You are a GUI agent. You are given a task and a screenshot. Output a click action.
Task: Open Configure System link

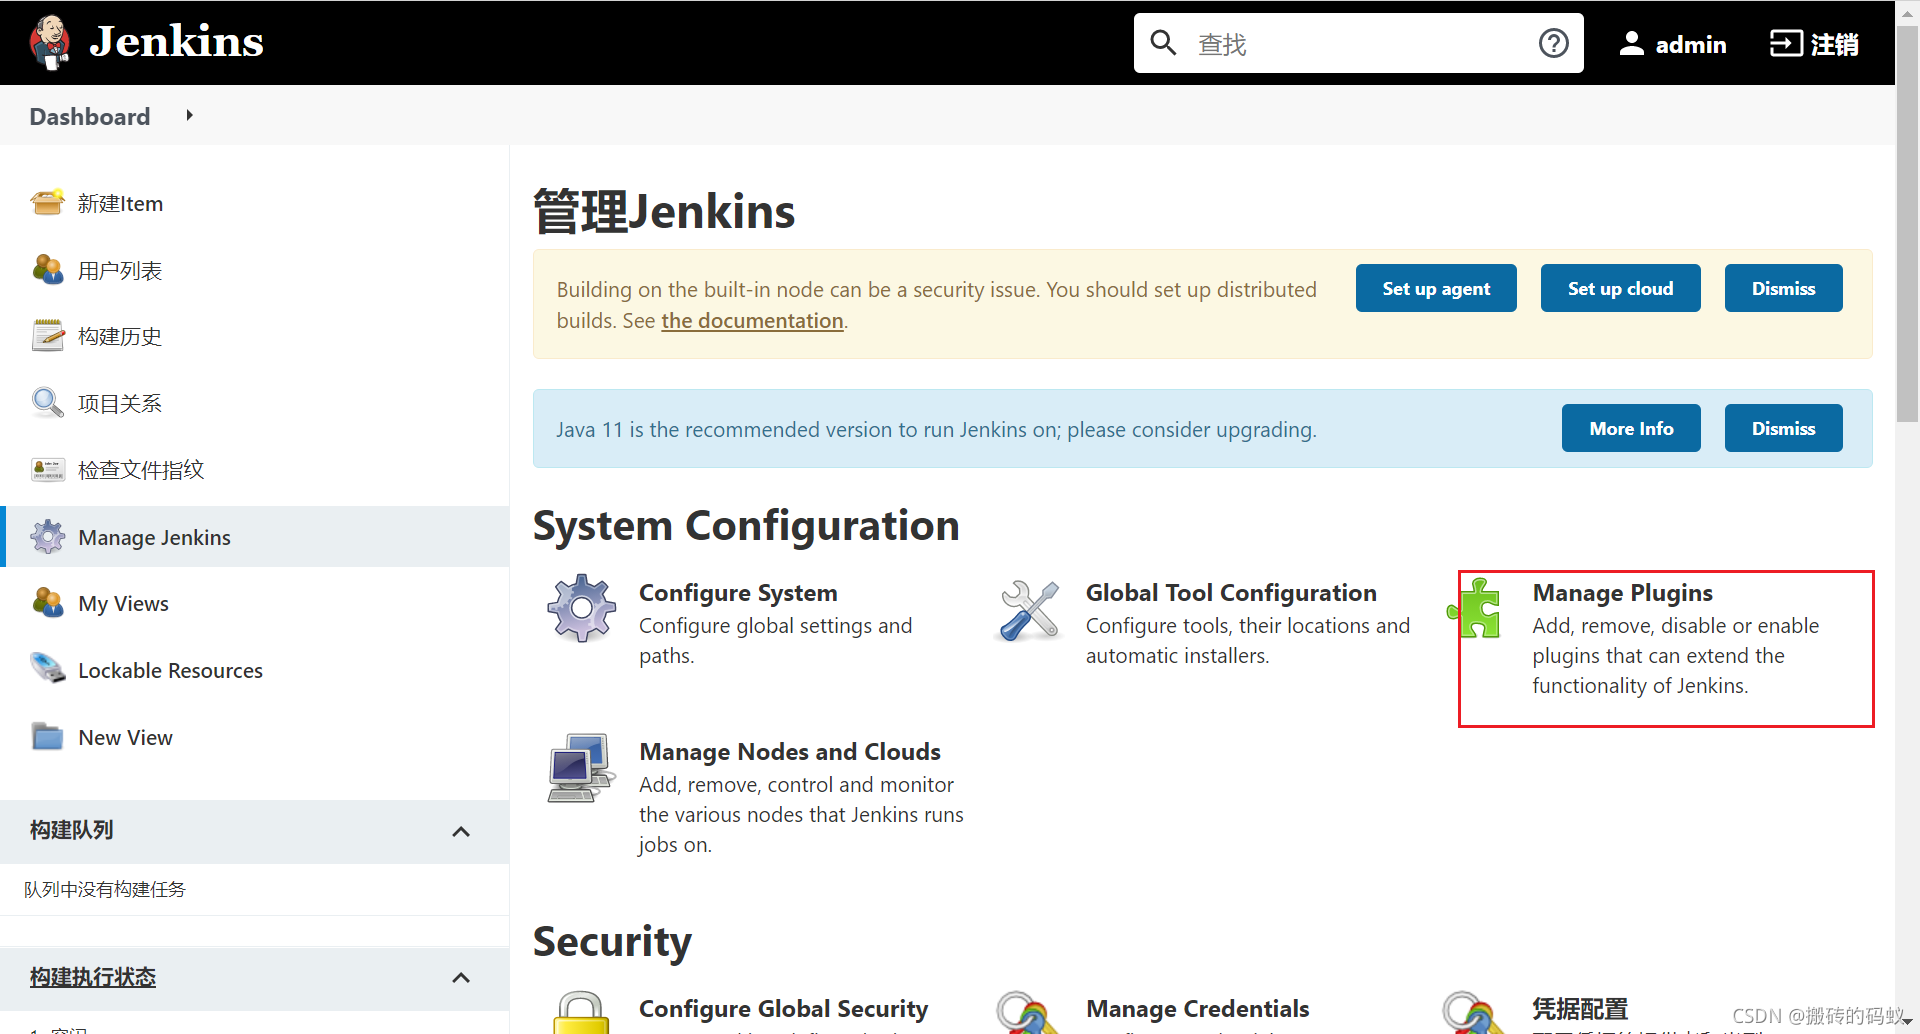click(738, 592)
